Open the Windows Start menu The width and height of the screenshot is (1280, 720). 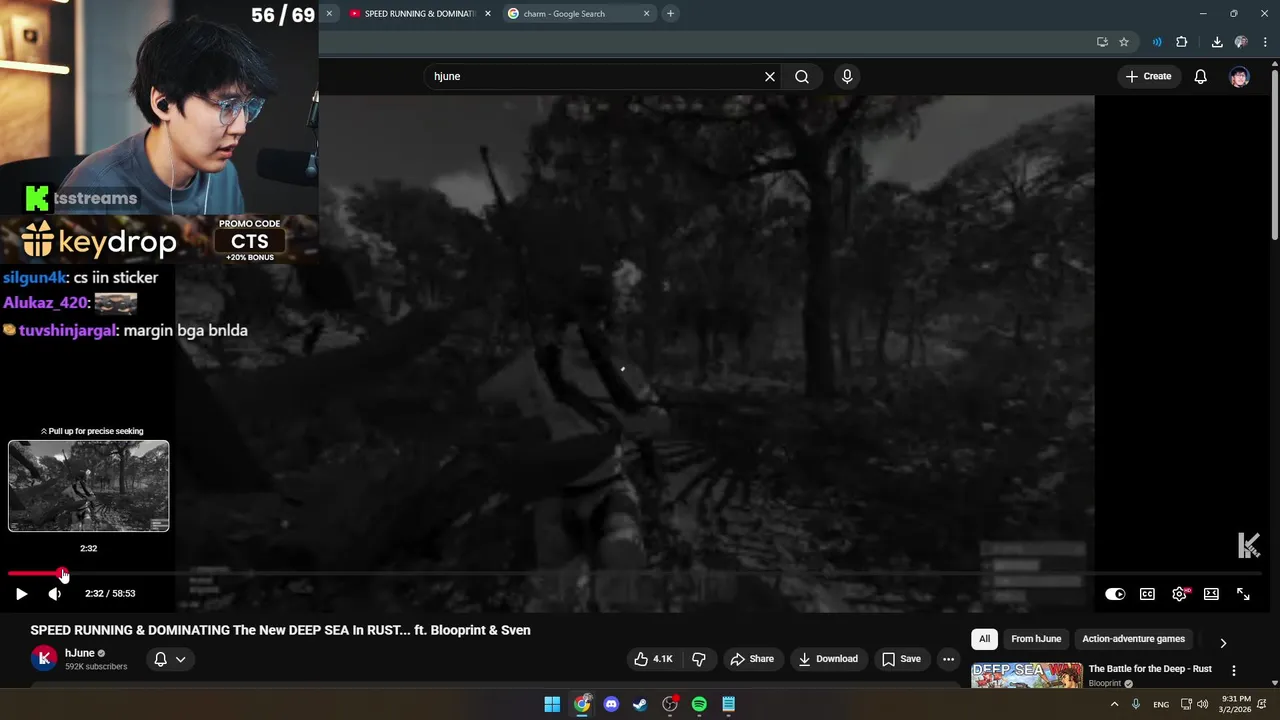coord(552,704)
